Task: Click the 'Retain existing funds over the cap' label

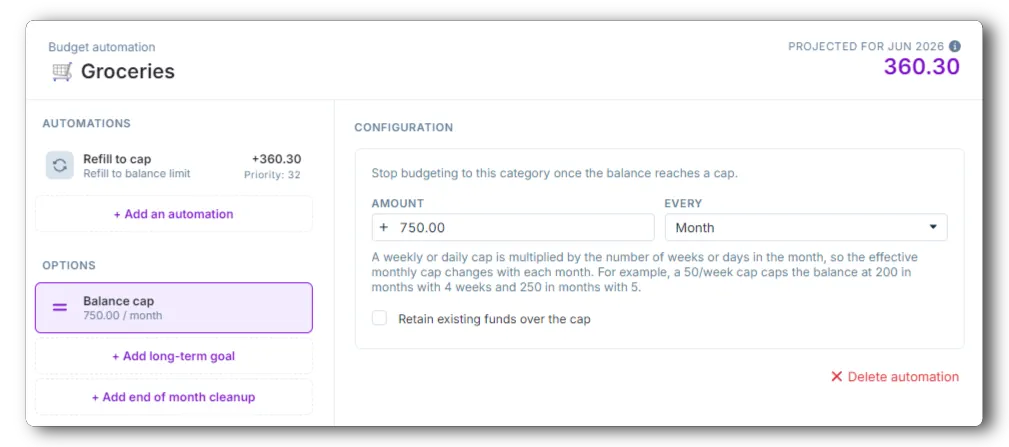Action: 494,318
